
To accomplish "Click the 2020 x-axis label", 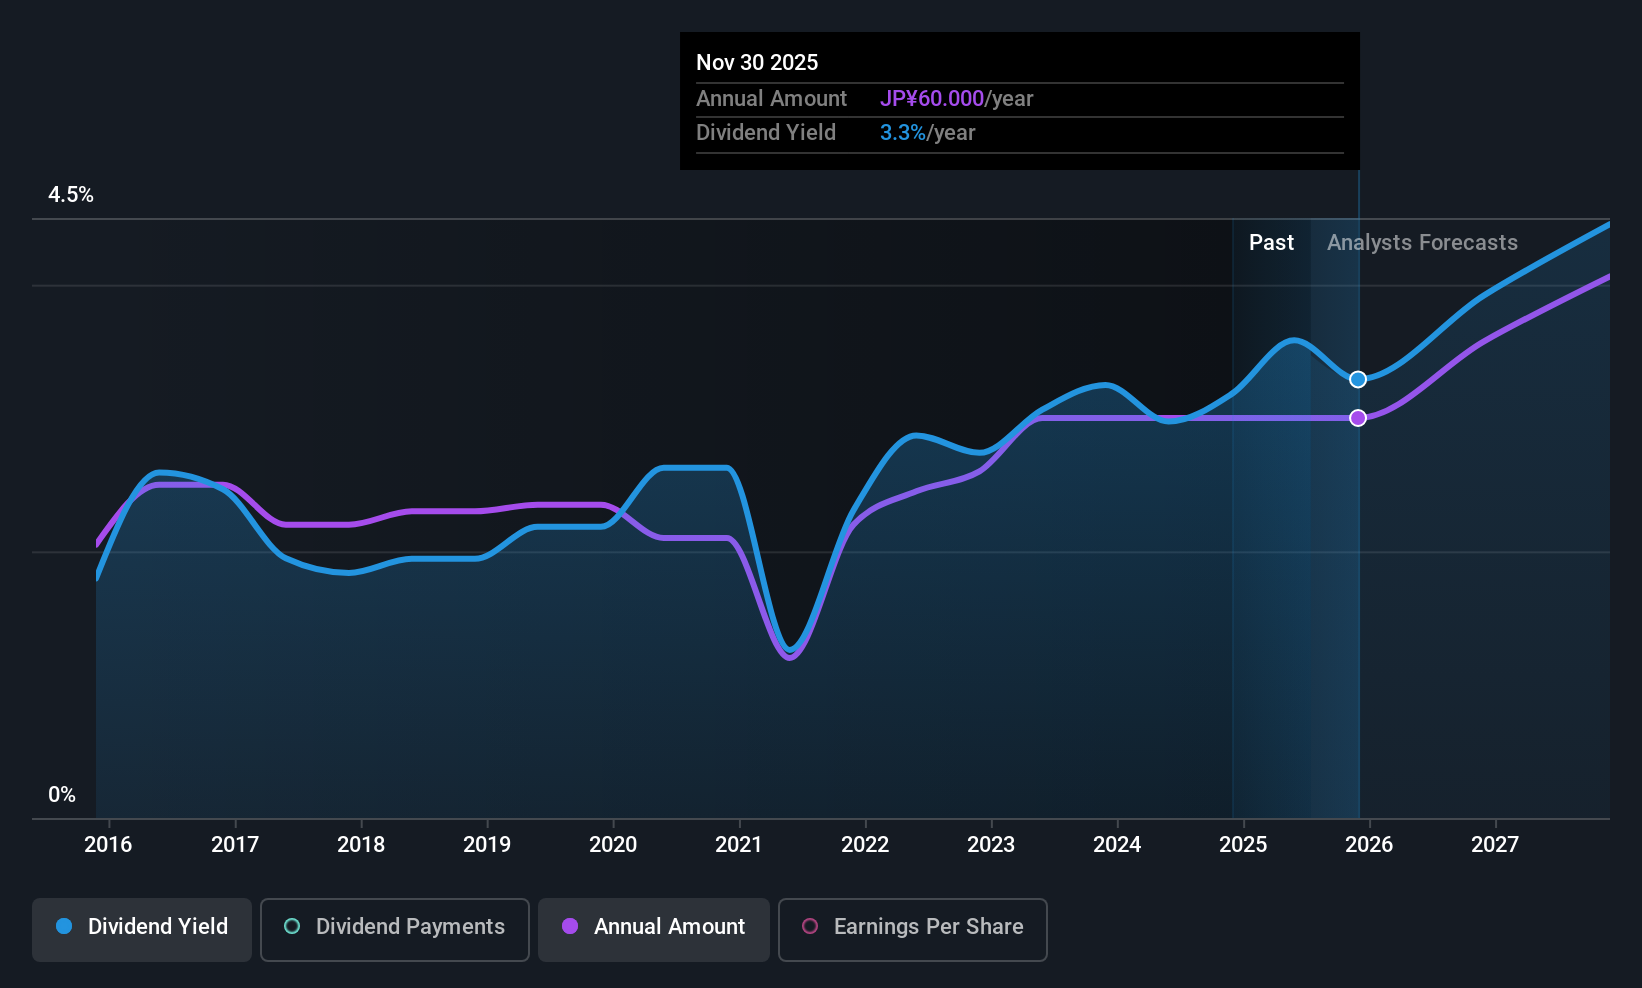I will pyautogui.click(x=613, y=845).
